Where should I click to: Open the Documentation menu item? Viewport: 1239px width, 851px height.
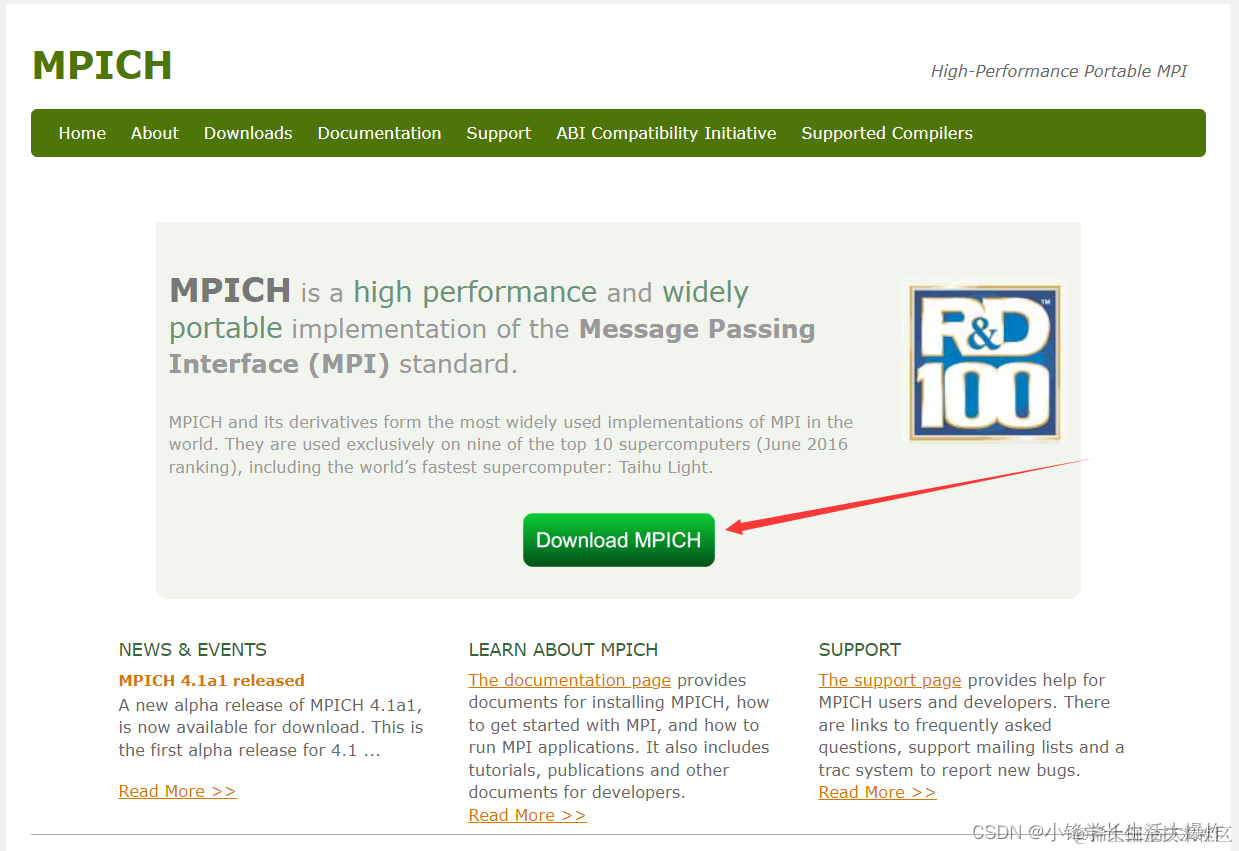(x=379, y=133)
